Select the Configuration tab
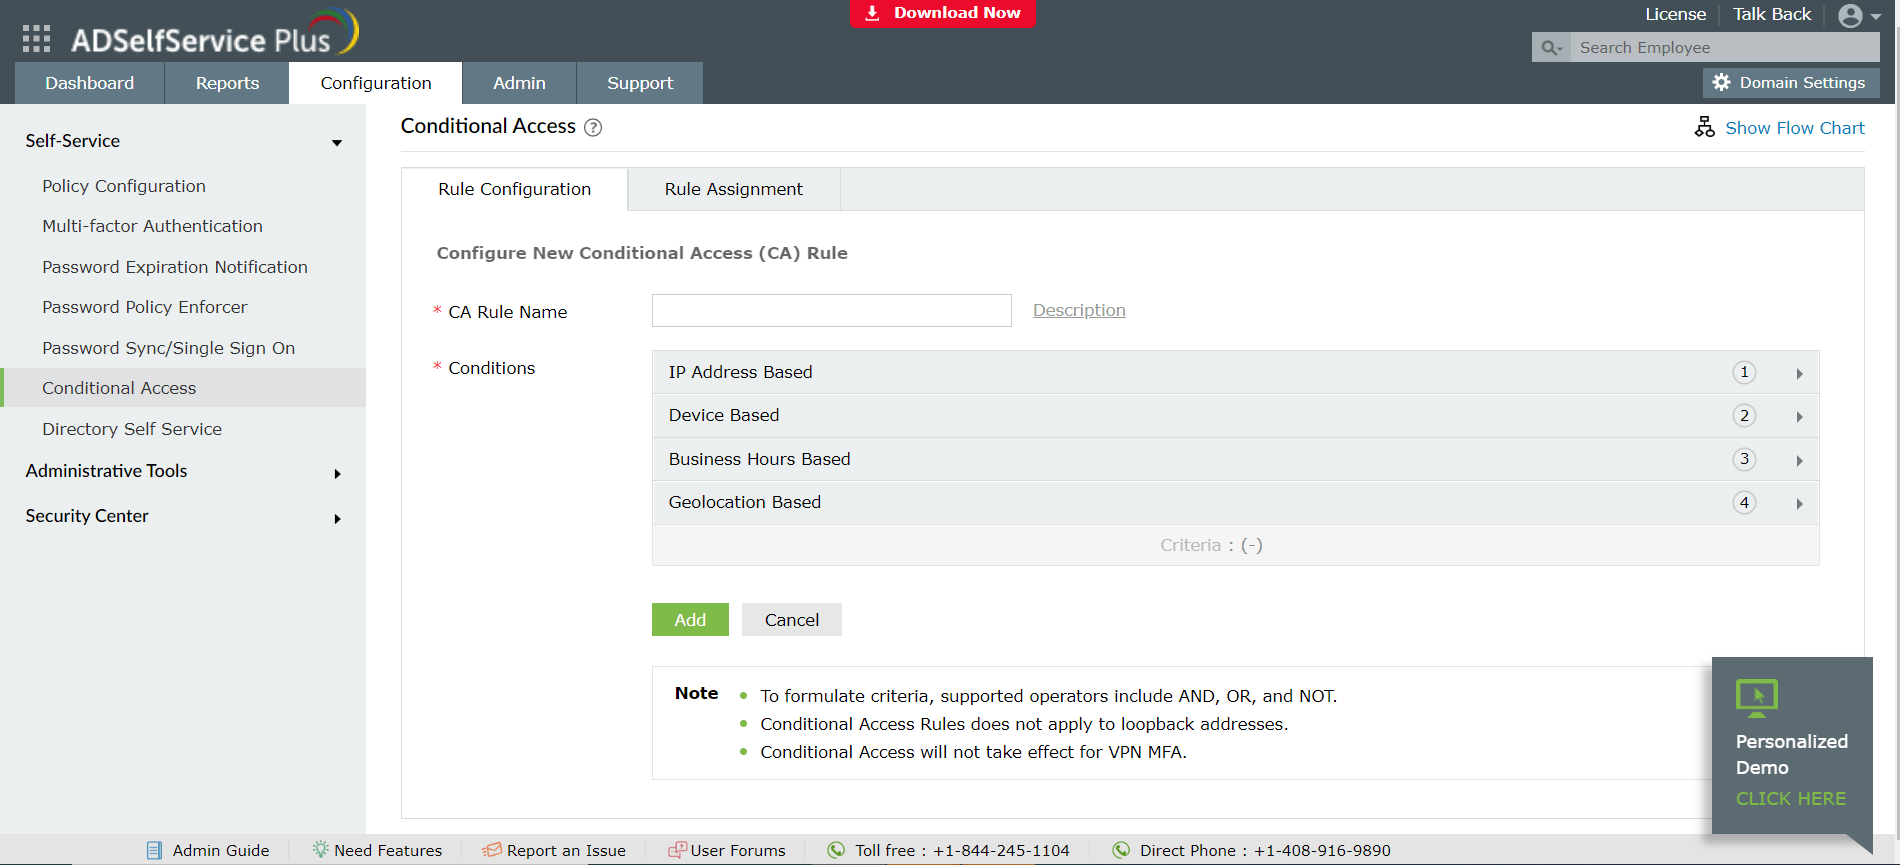This screenshot has width=1900, height=865. [x=376, y=83]
